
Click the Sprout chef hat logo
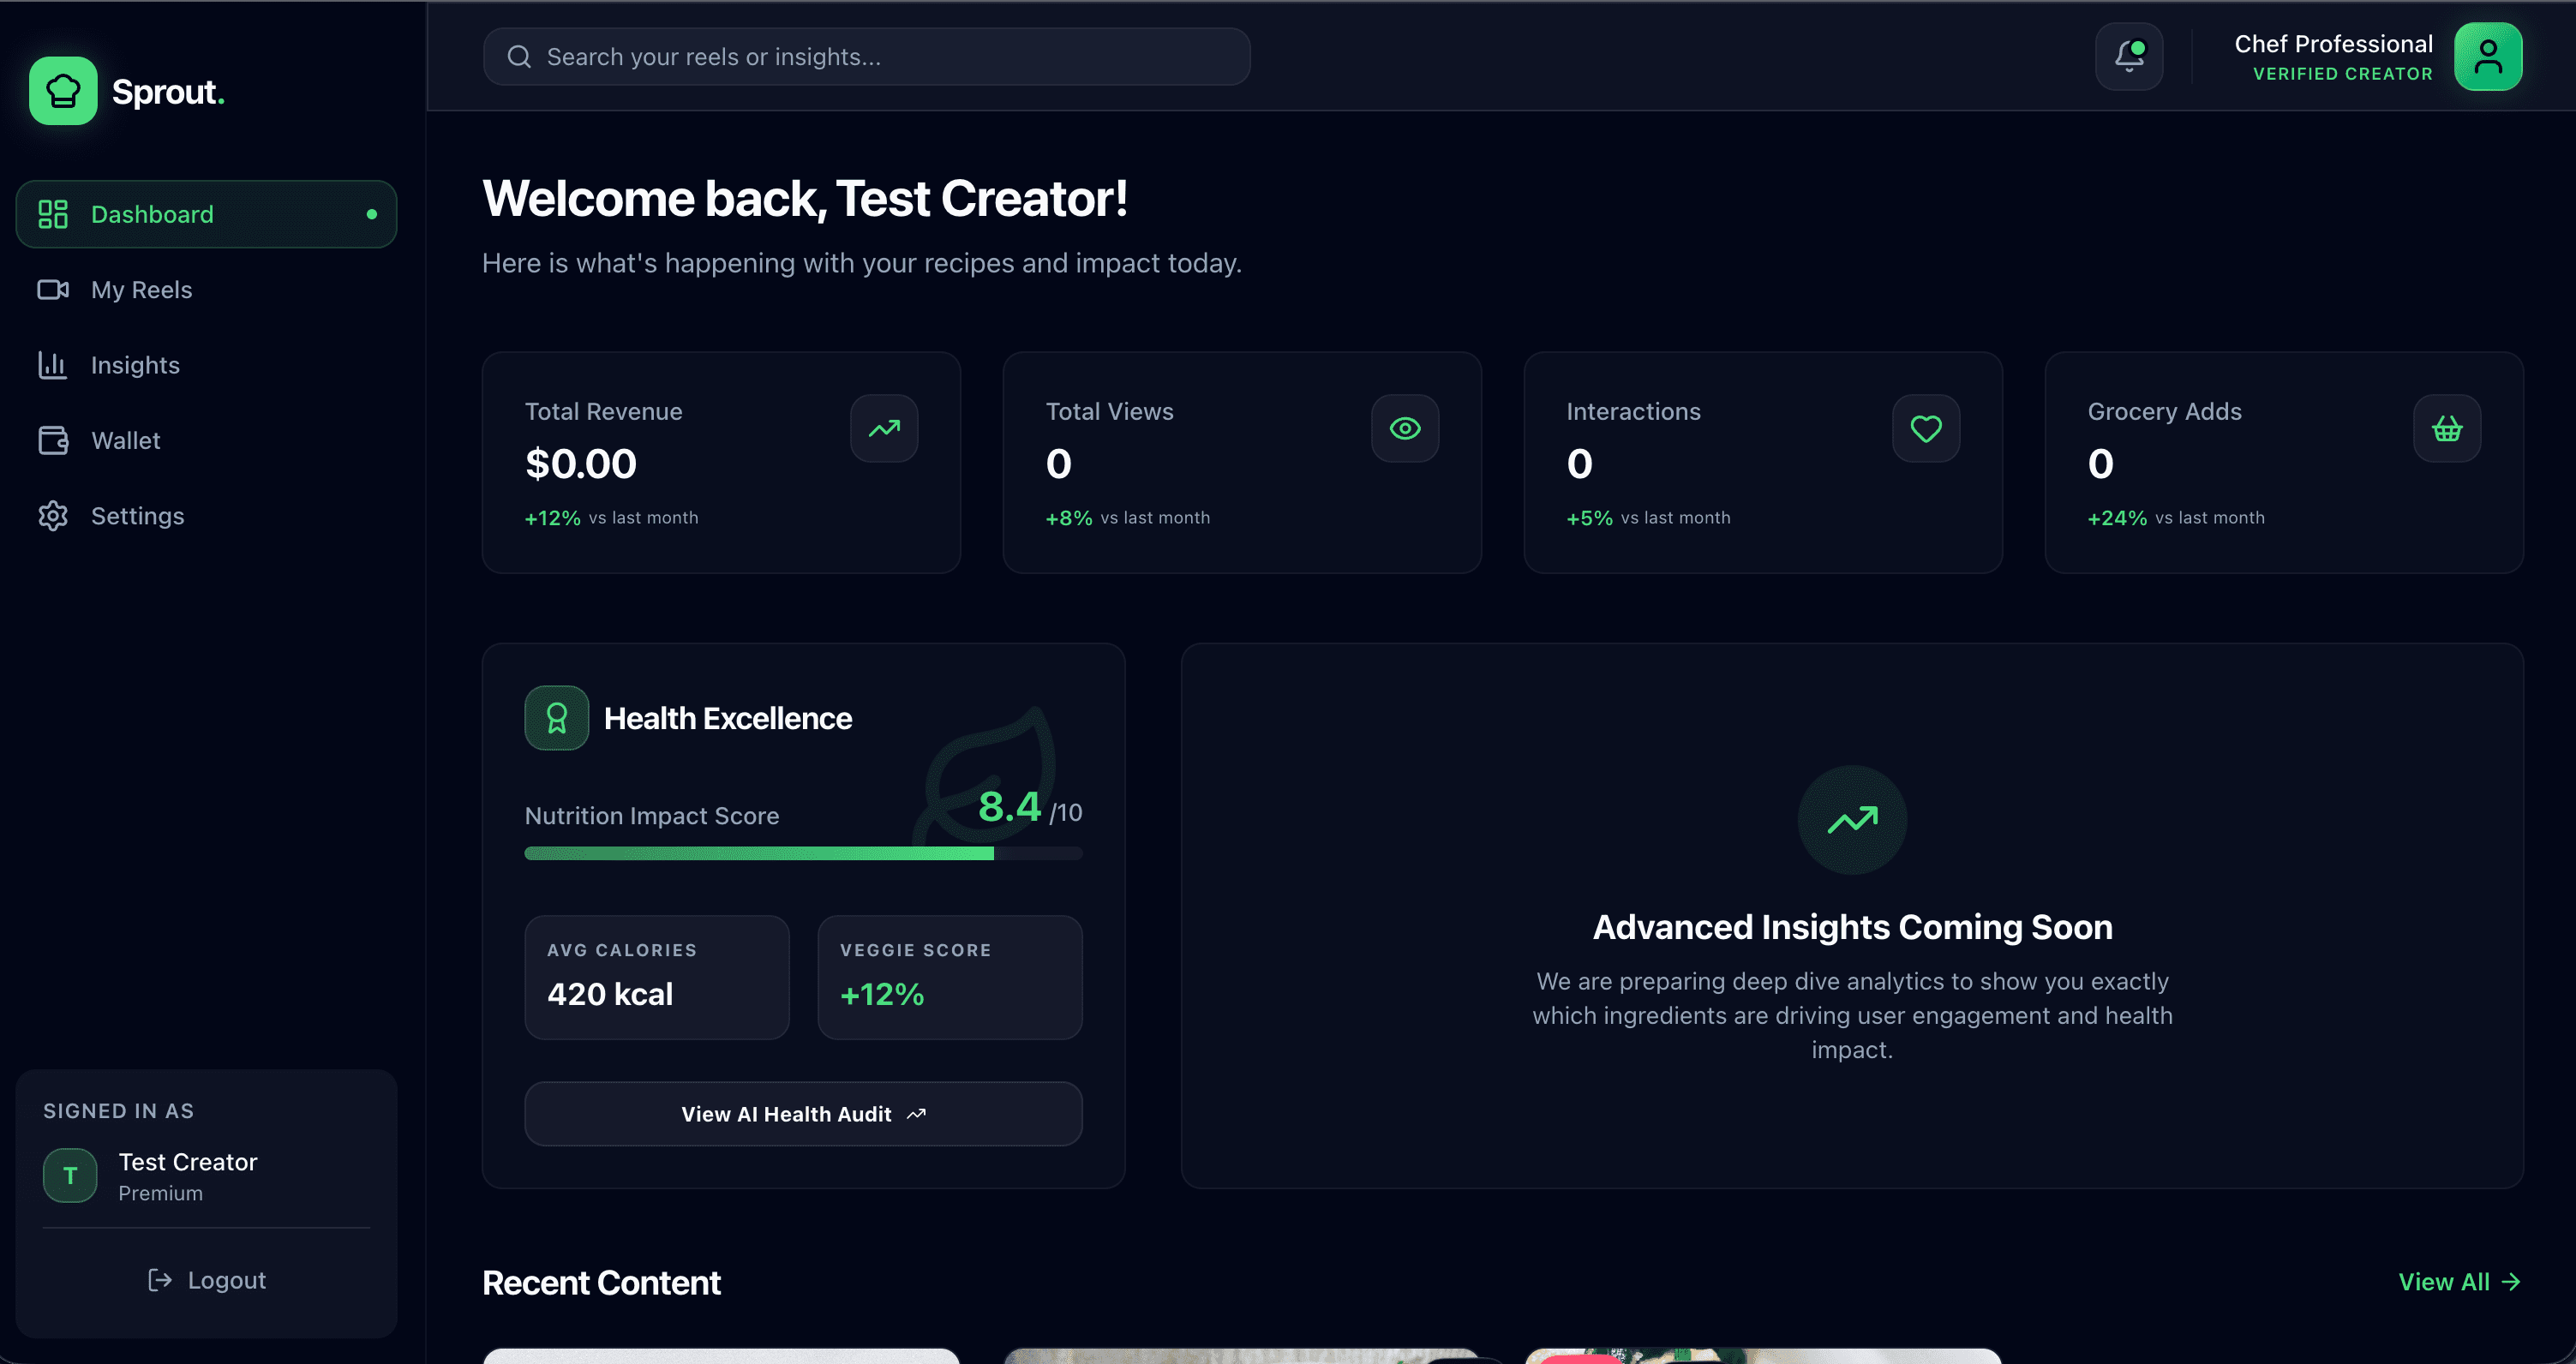pyautogui.click(x=63, y=91)
